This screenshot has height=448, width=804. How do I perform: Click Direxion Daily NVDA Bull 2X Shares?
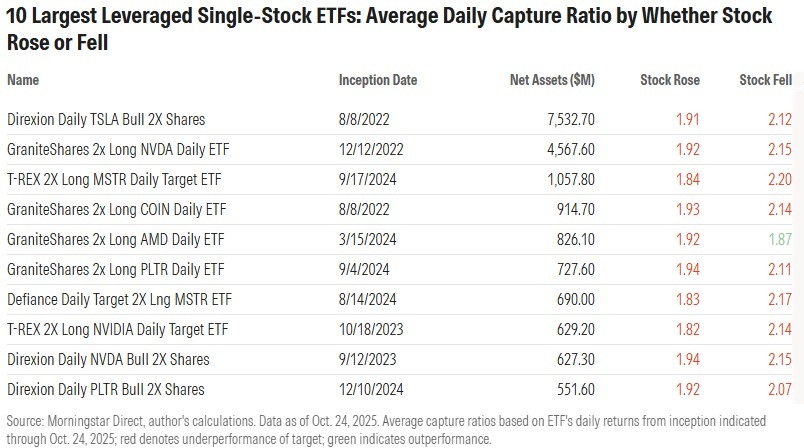[108, 359]
